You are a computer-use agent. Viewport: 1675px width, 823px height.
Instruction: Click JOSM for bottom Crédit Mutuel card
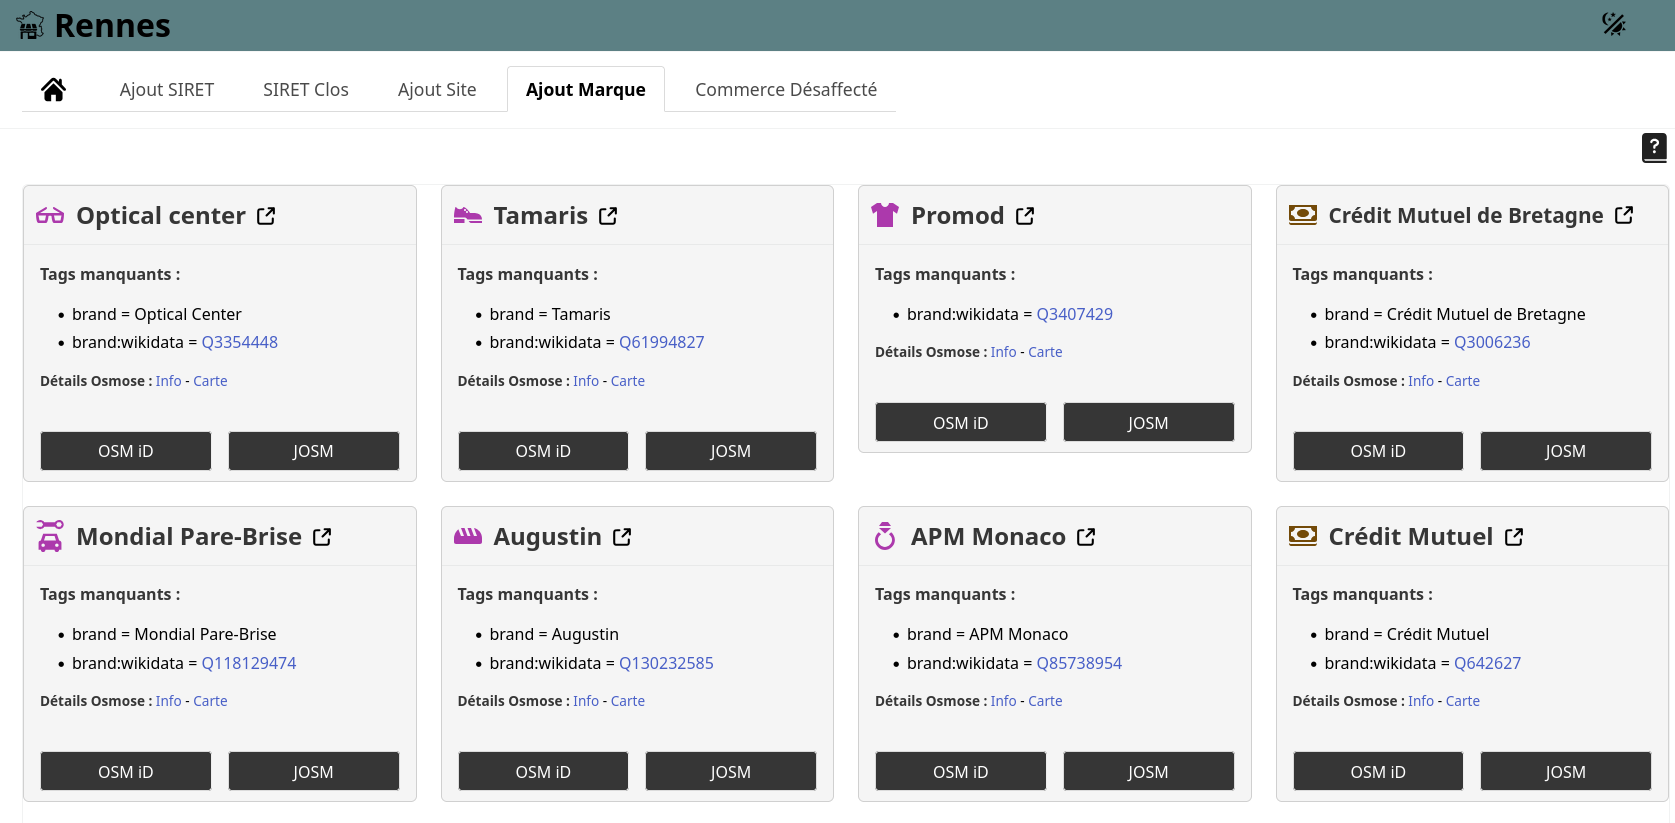click(x=1566, y=772)
